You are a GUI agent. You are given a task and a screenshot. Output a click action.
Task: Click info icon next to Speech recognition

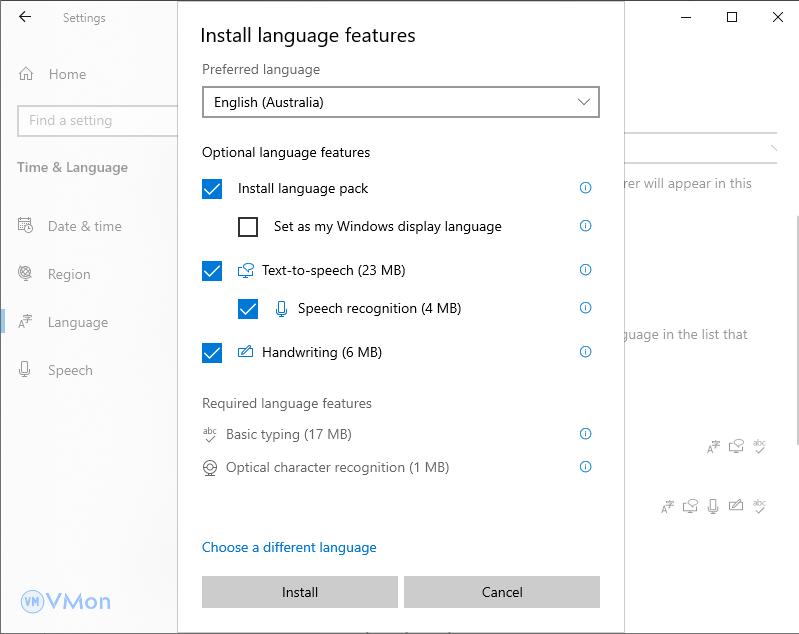(586, 308)
